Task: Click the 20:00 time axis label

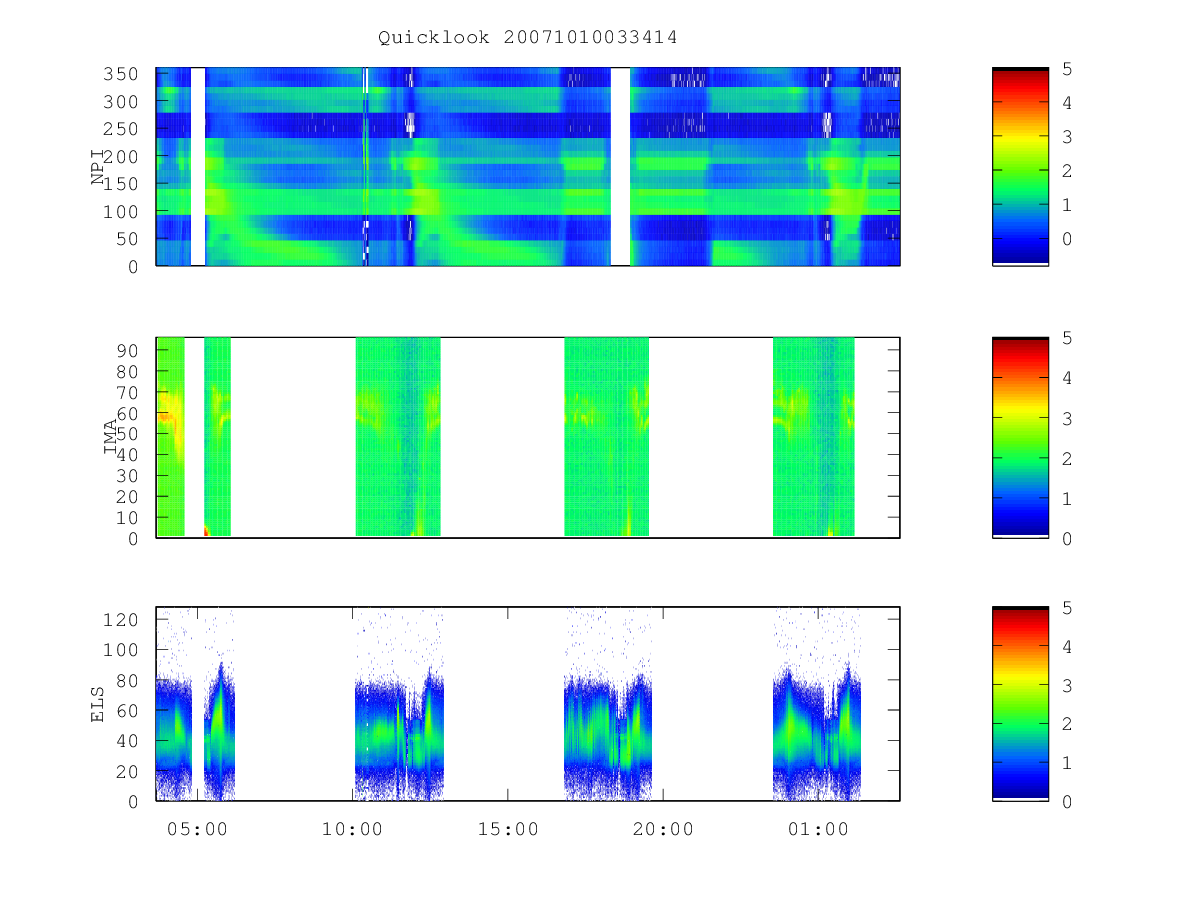Action: (x=663, y=829)
